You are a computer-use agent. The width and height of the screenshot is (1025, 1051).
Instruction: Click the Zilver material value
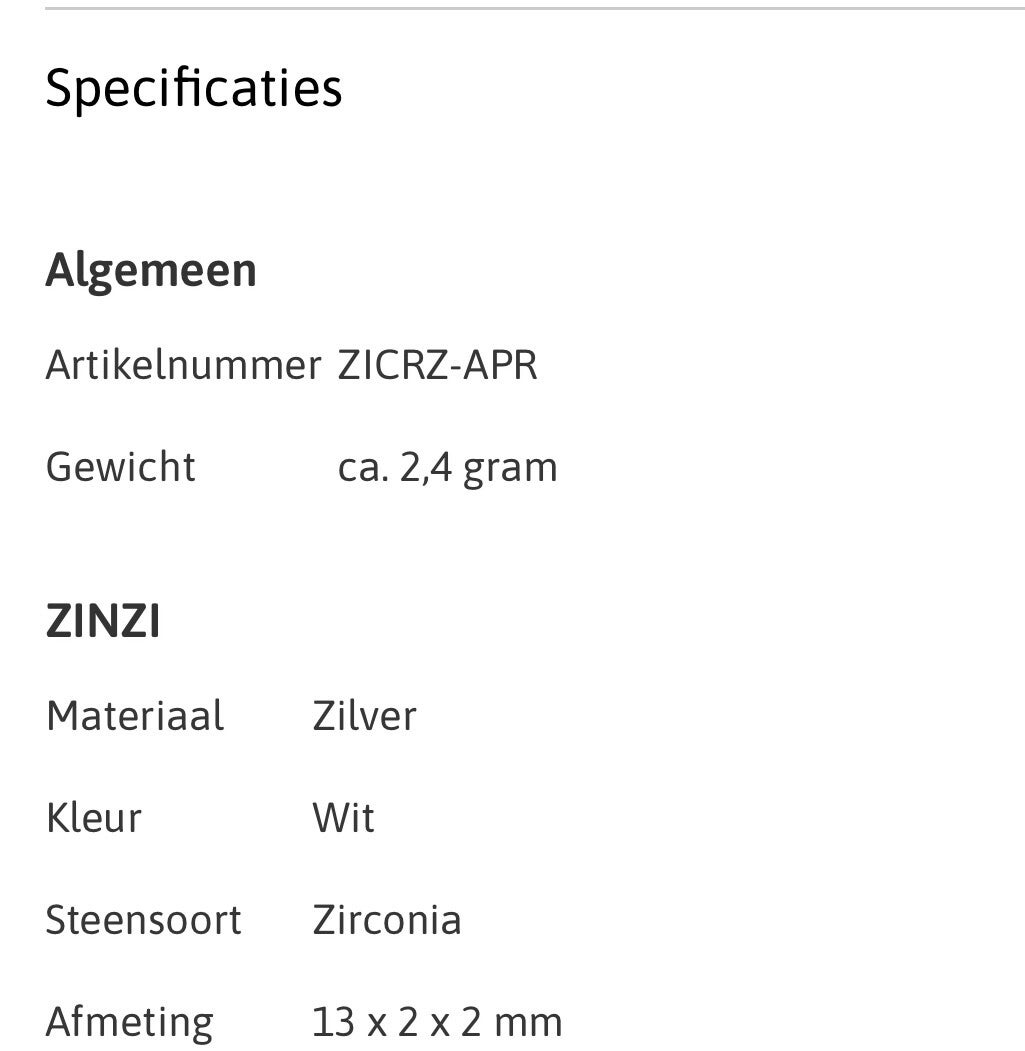coord(364,716)
